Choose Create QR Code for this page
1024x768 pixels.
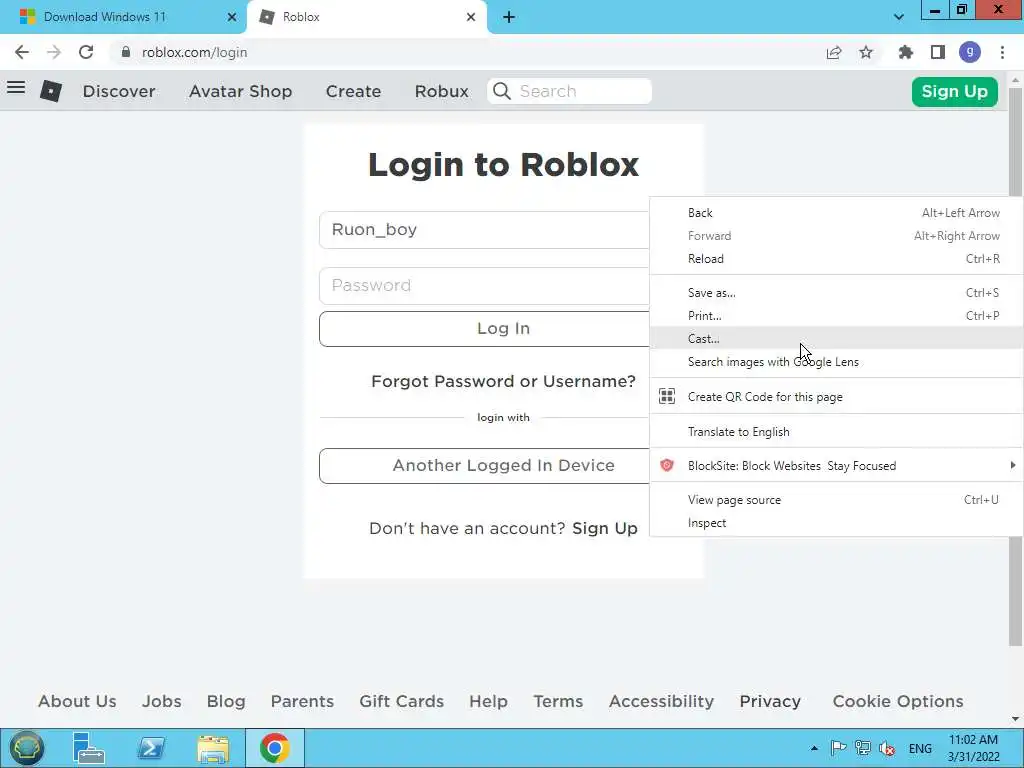point(837,396)
